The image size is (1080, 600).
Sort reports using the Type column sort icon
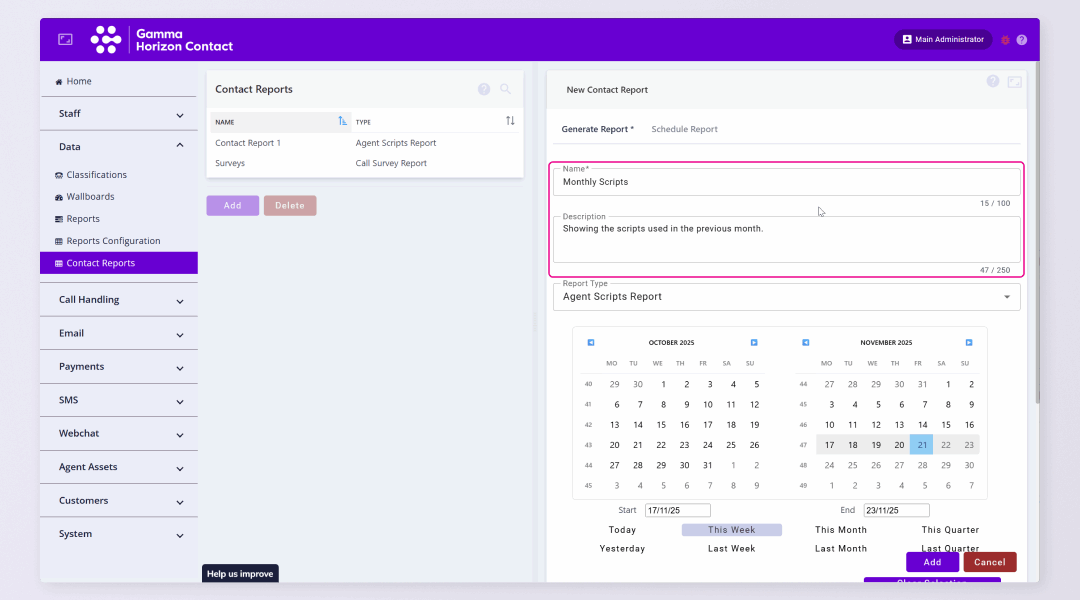(510, 121)
